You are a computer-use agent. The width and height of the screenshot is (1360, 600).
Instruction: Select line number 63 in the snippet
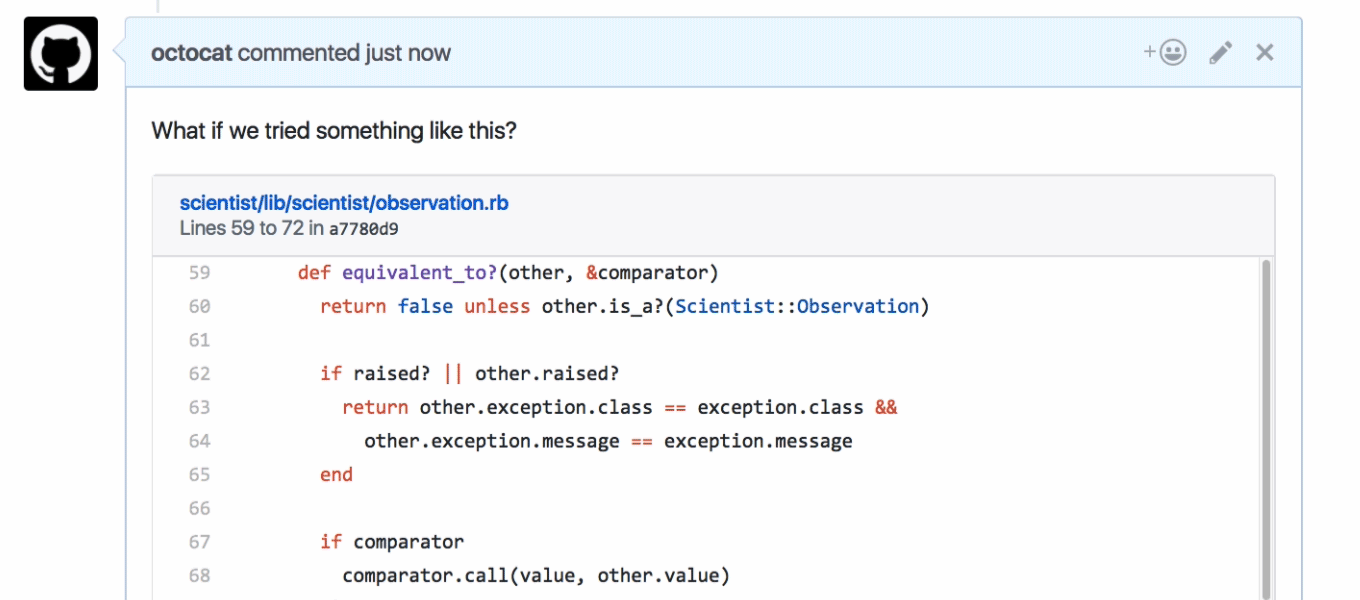point(199,408)
